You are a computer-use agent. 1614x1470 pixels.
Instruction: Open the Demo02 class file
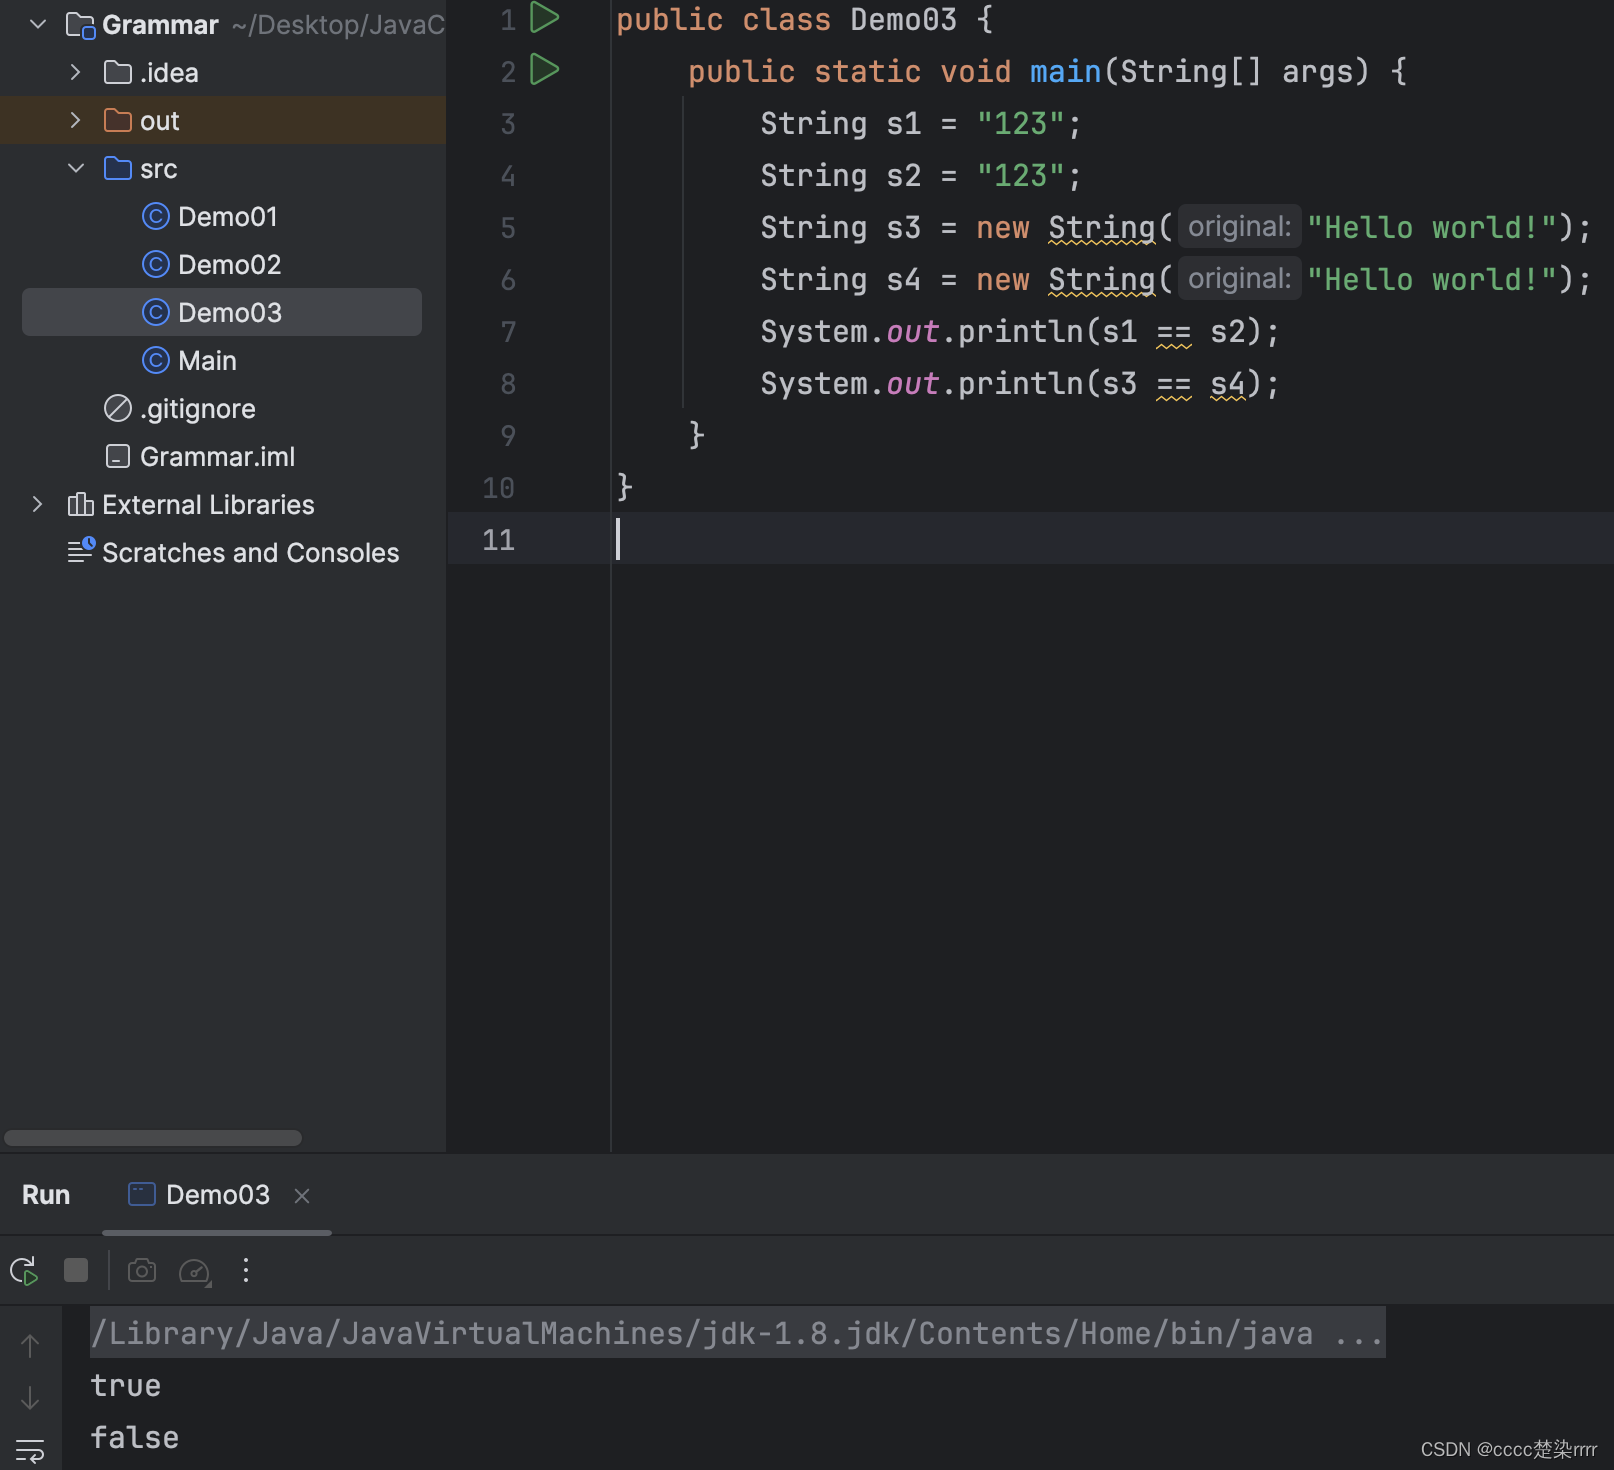click(x=229, y=264)
